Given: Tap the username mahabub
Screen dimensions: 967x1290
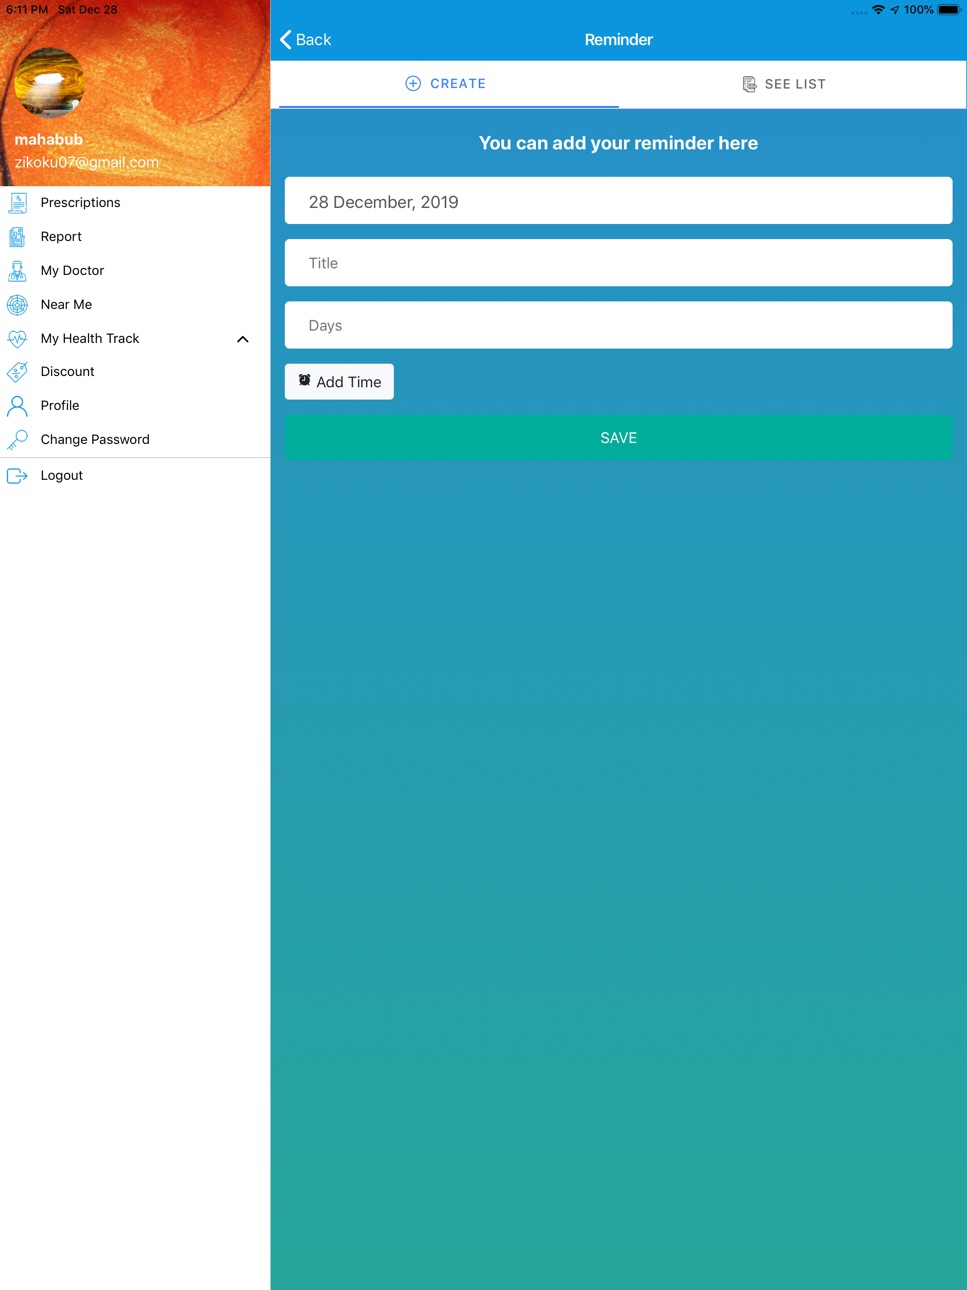Looking at the screenshot, I should point(49,140).
